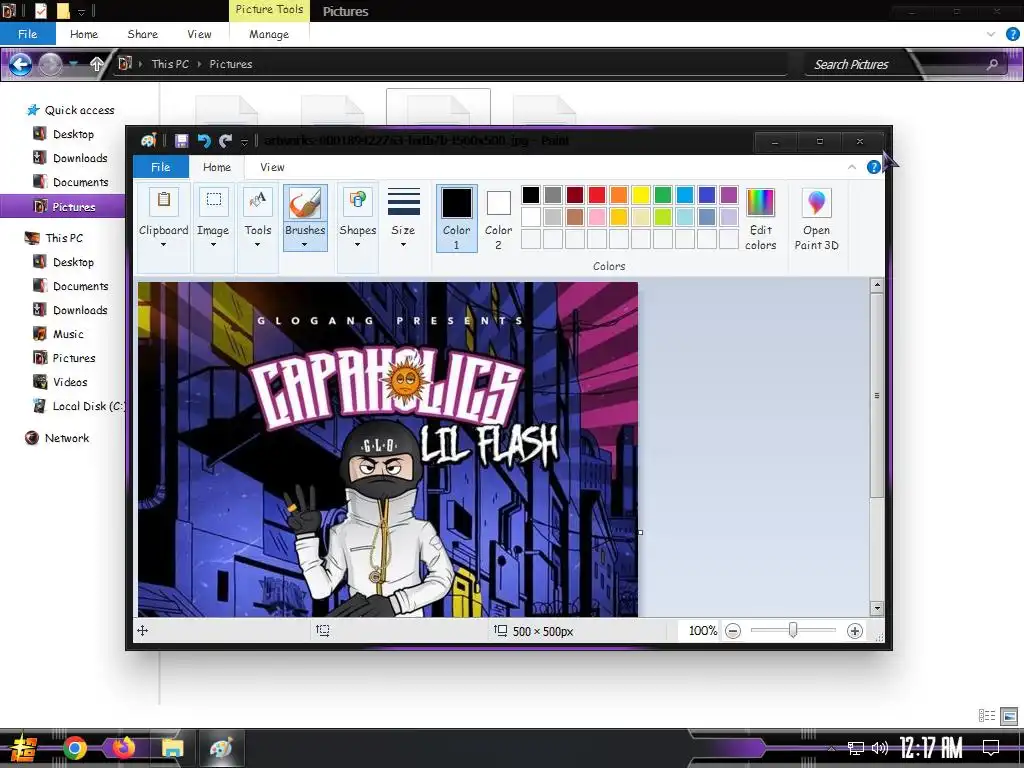Image resolution: width=1024 pixels, height=768 pixels.
Task: Expand the Image dropdown arrow
Action: pos(214,245)
